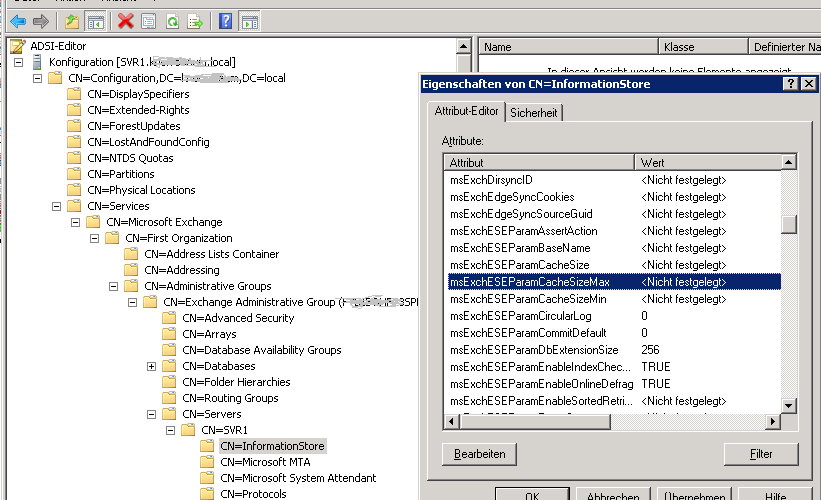Click the Abbrechen button
Screen dimensions: 821x500
(613, 494)
